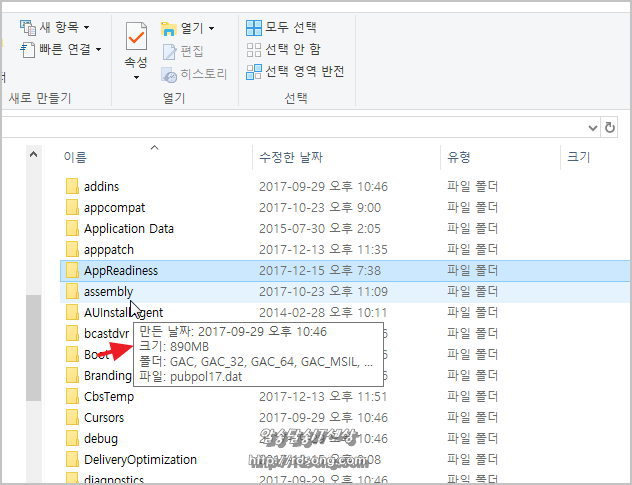
Task: Select the apppatch folder icon
Action: (73, 249)
